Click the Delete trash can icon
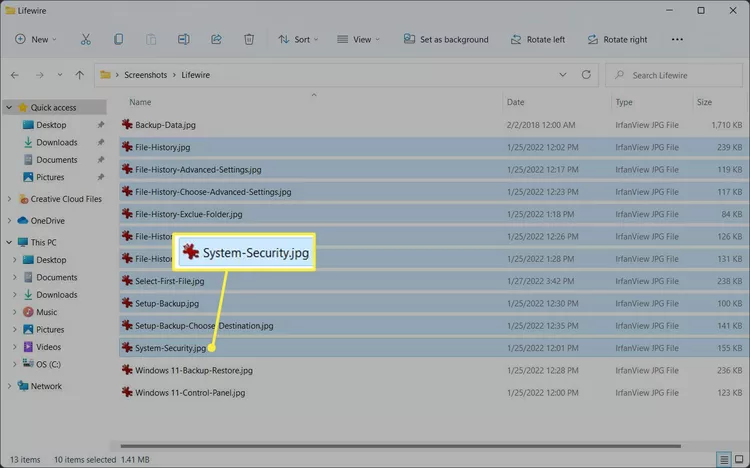 pyautogui.click(x=248, y=40)
